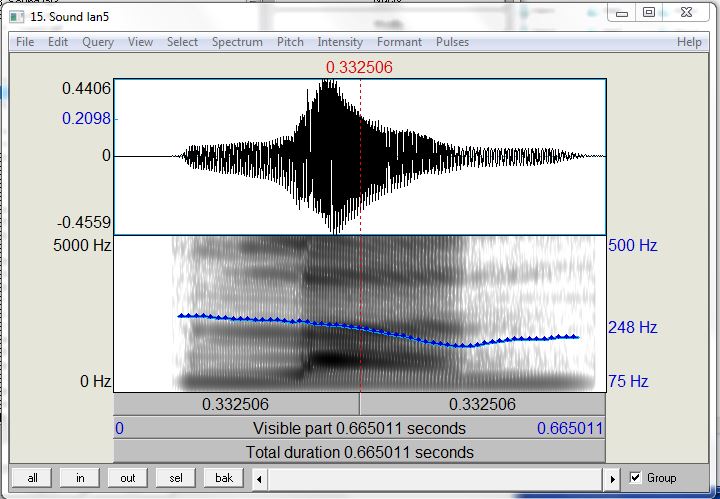Play the Total duration 0.665011 seconds bar
This screenshot has height=499, width=720.
[360, 452]
